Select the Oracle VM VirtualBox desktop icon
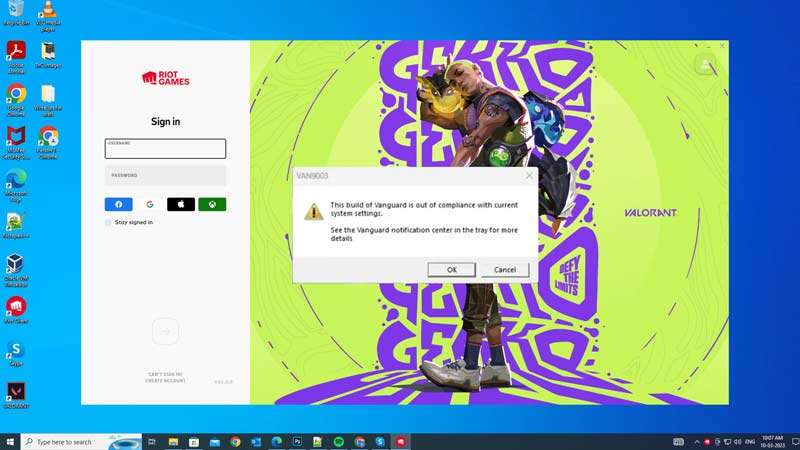This screenshot has height=450, width=800. tap(16, 270)
